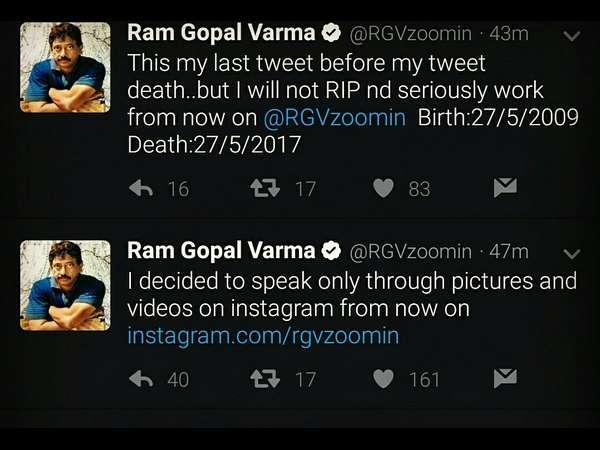
Task: Retweet the 'last tweet before death' post
Action: coord(264,187)
